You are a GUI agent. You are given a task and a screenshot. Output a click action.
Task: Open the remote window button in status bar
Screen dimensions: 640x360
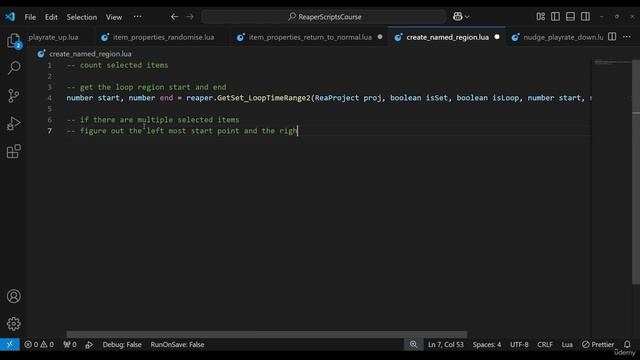(x=9, y=344)
